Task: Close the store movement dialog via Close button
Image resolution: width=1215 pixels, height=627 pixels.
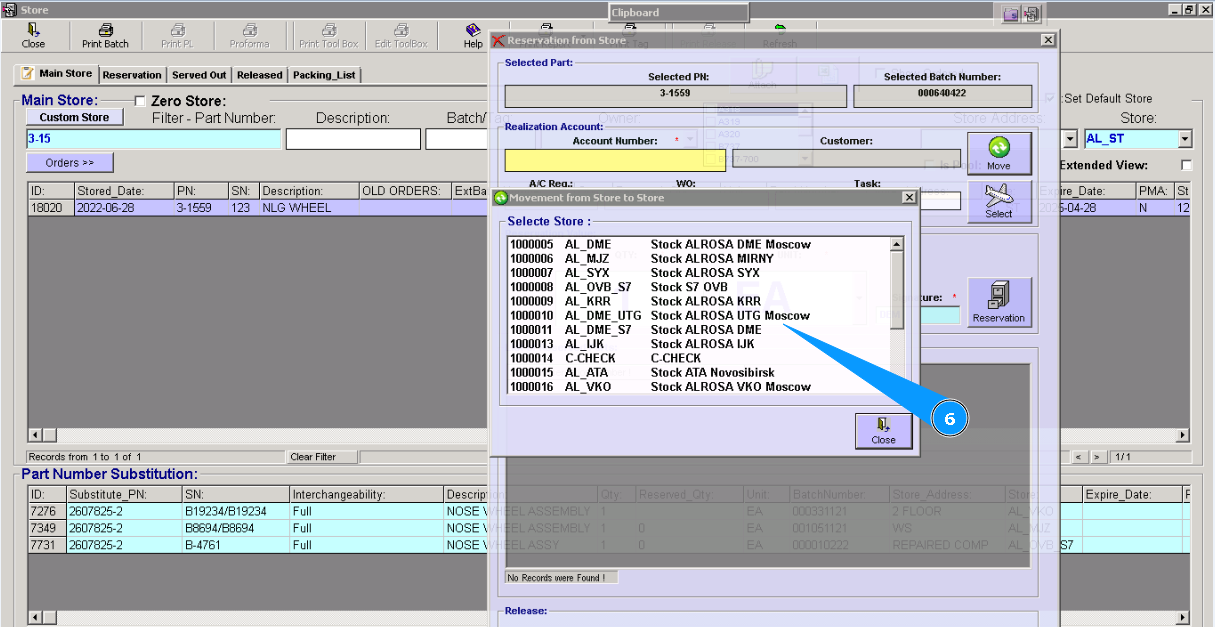Action: tap(883, 430)
